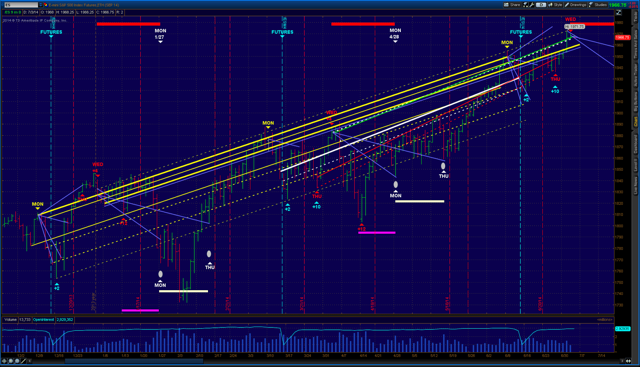The image size is (640, 367).
Task: Click the quick study flask icon left of the wrench
Action: [x=526, y=5]
